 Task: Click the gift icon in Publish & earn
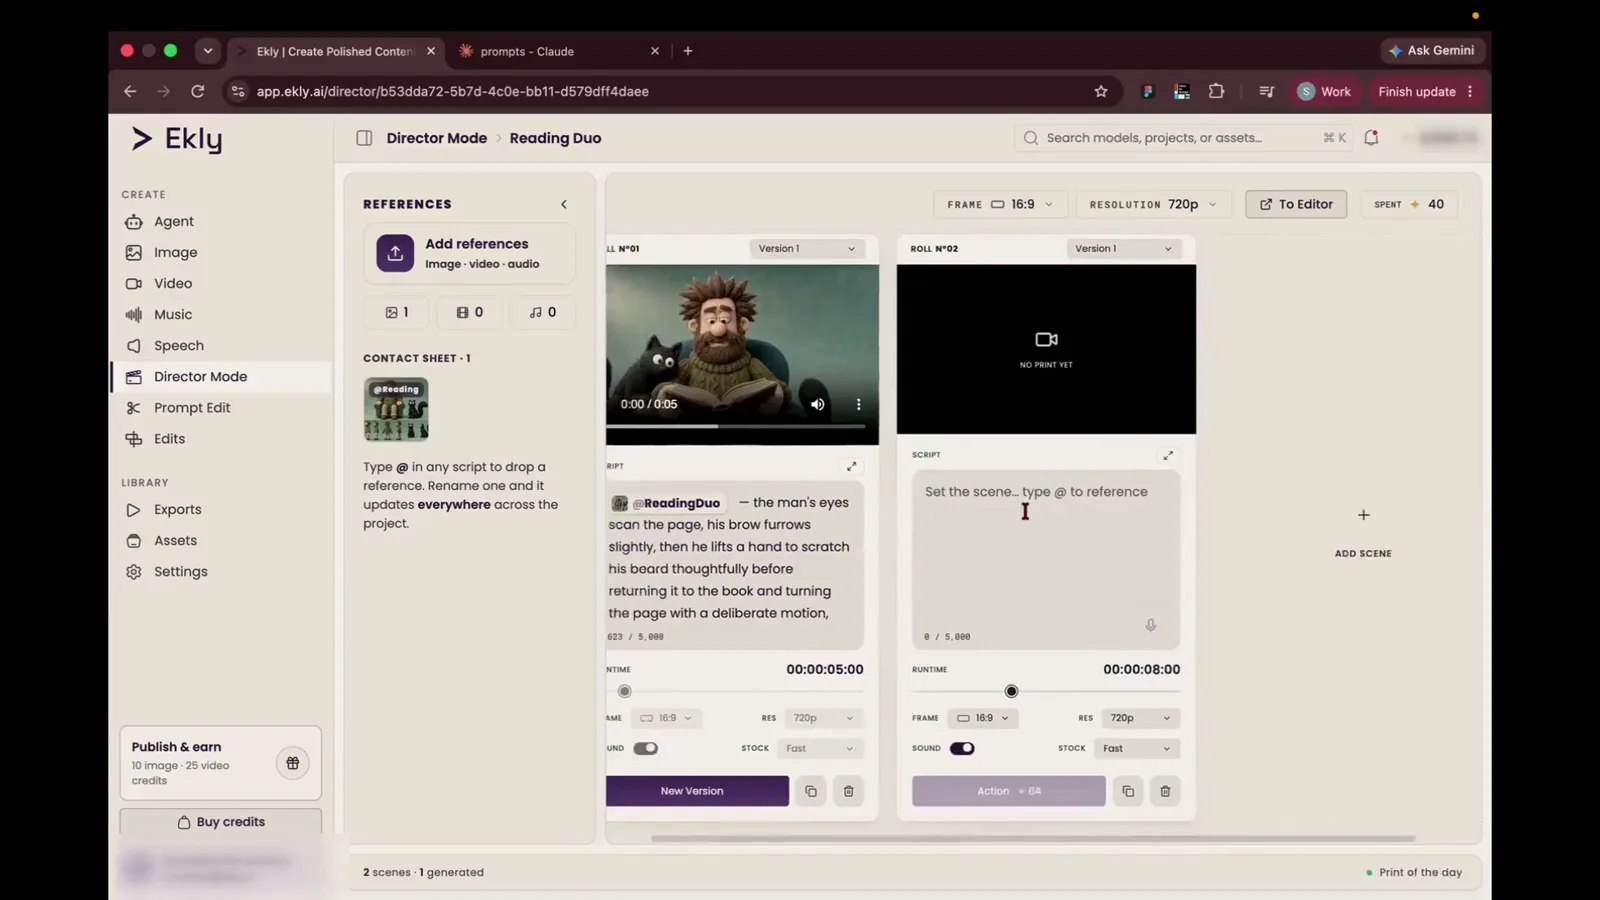coord(293,763)
